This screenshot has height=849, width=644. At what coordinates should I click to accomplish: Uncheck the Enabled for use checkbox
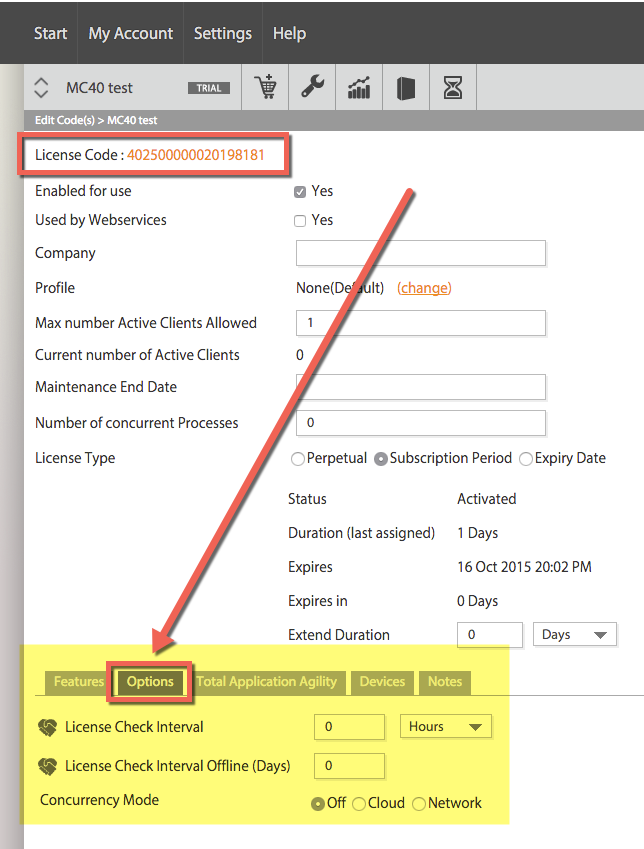(300, 192)
